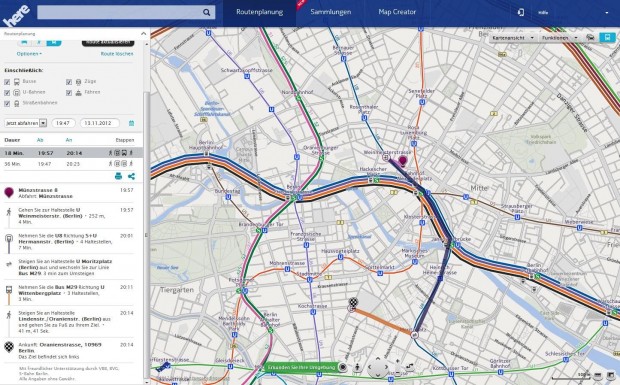This screenshot has width=620, height=385.
Task: Open the Kartenansicht dropdown on map
Action: [513, 38]
